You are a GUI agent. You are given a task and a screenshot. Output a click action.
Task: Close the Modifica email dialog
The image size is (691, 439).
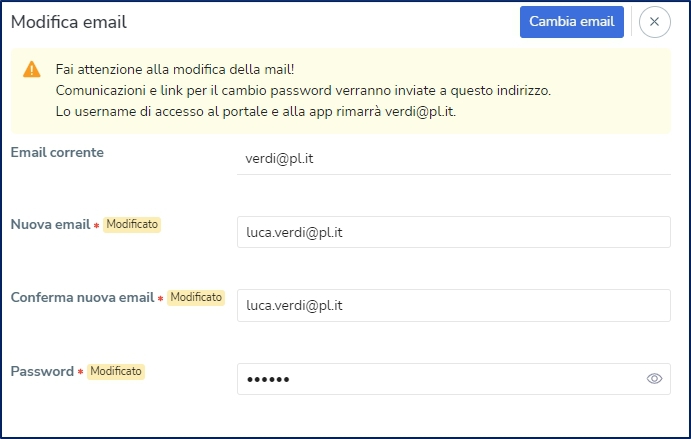pos(654,22)
